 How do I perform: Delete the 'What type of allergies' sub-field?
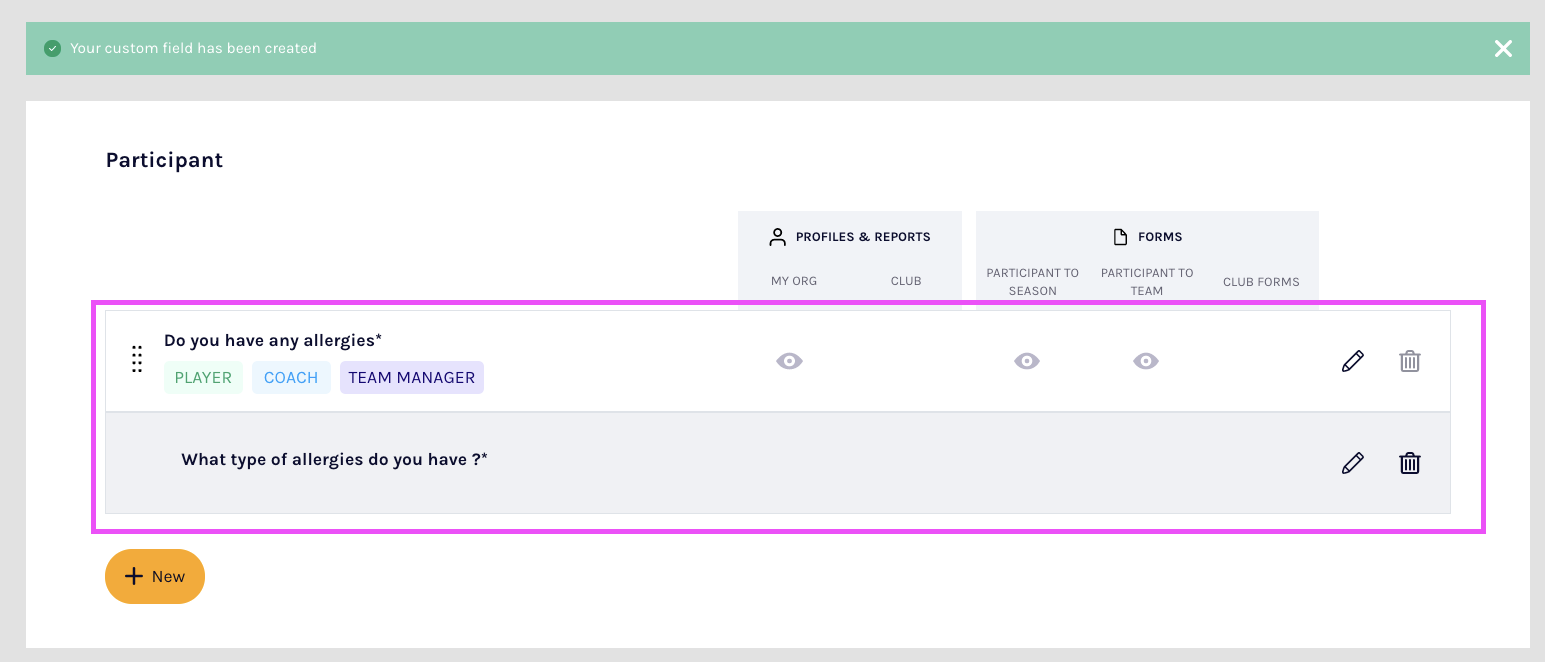tap(1409, 463)
